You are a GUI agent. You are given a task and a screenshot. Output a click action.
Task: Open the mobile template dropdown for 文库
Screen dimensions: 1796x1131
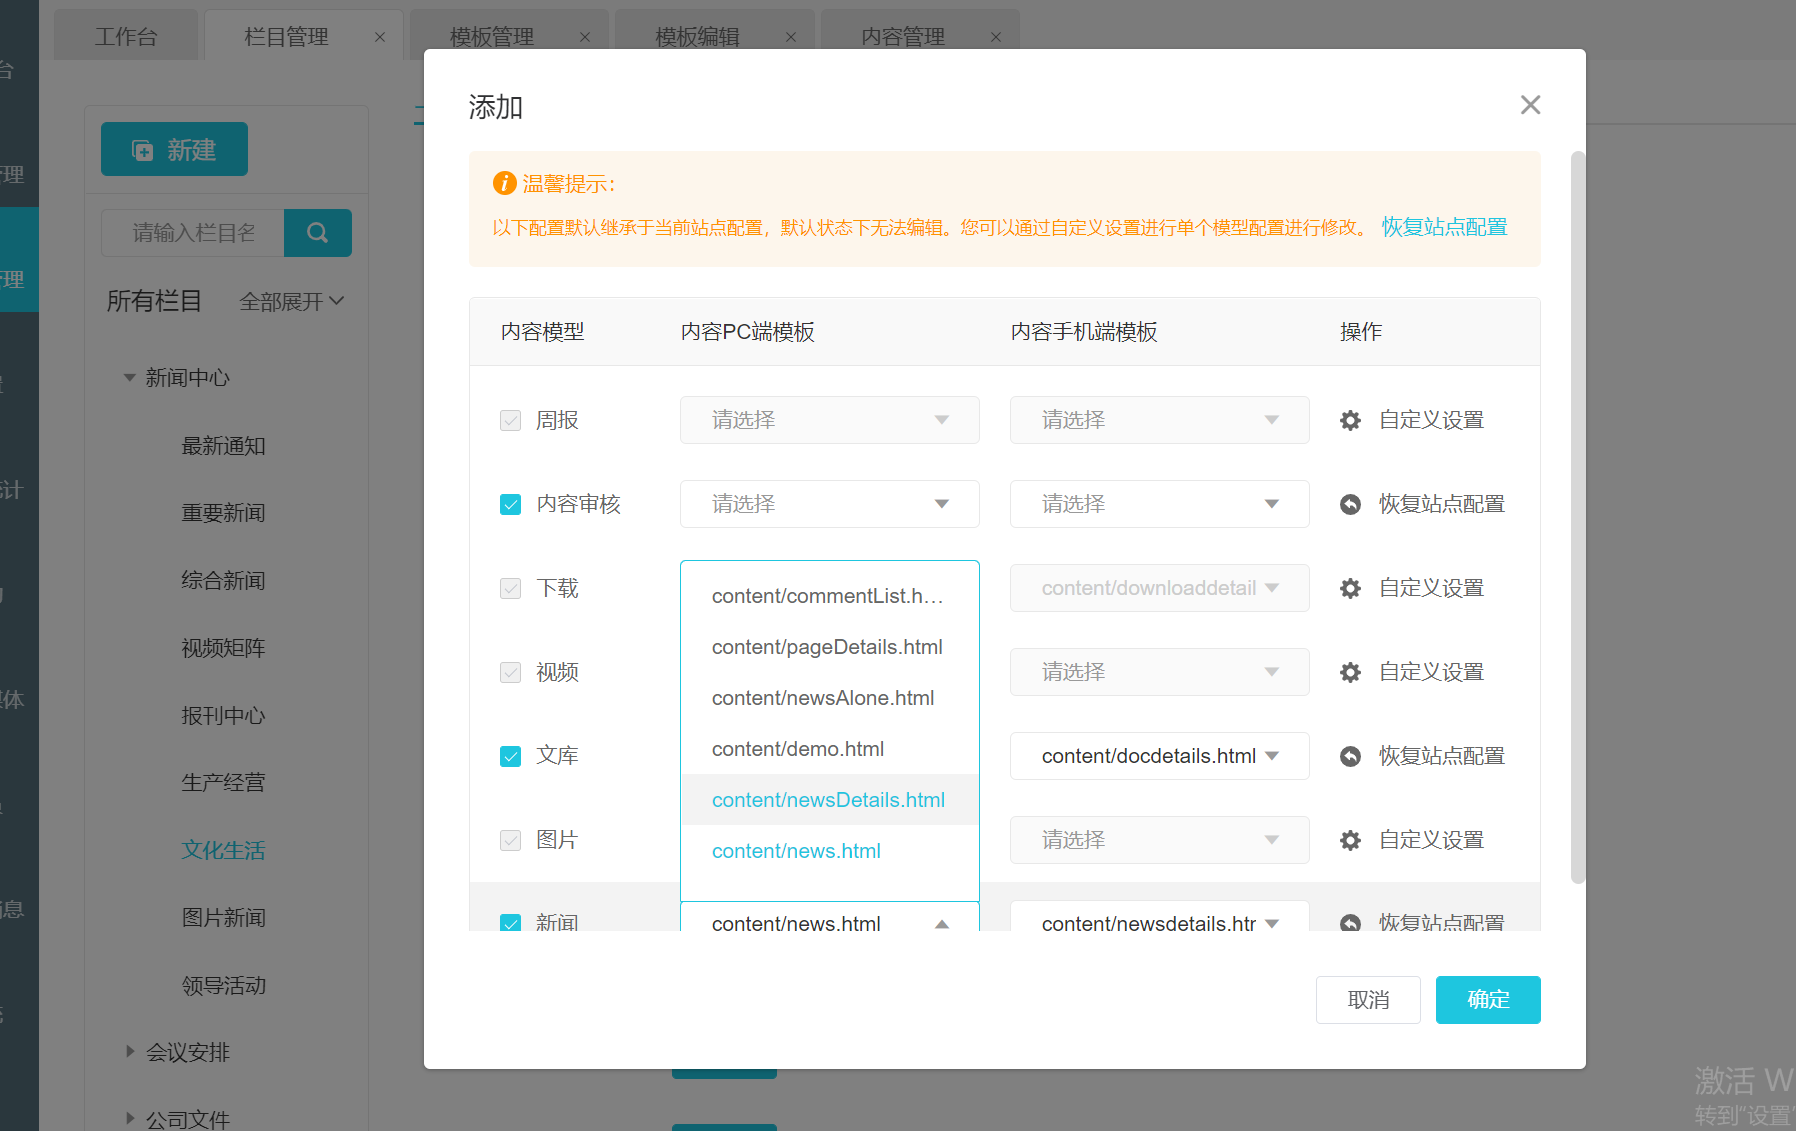pos(1159,756)
